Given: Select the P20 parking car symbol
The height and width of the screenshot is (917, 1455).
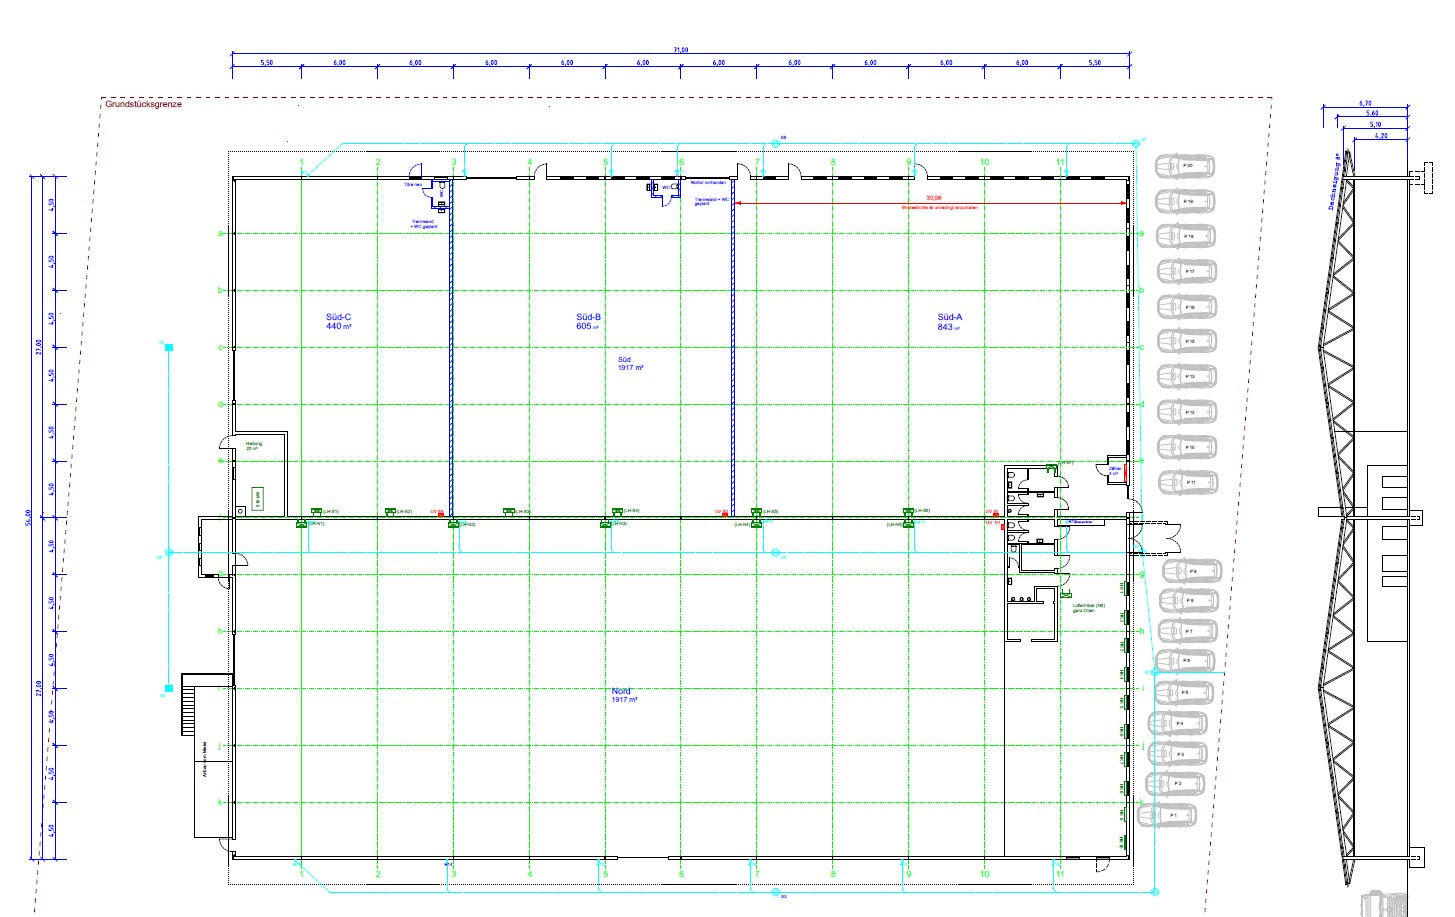Looking at the screenshot, I should 1186,166.
